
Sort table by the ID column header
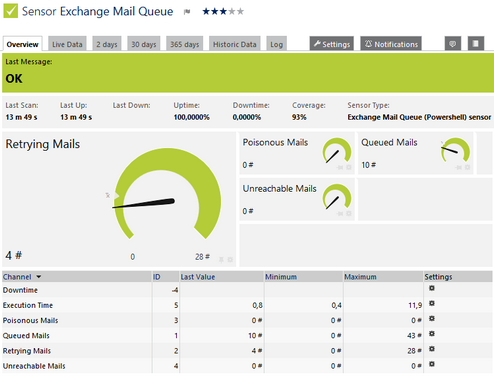tap(157, 277)
